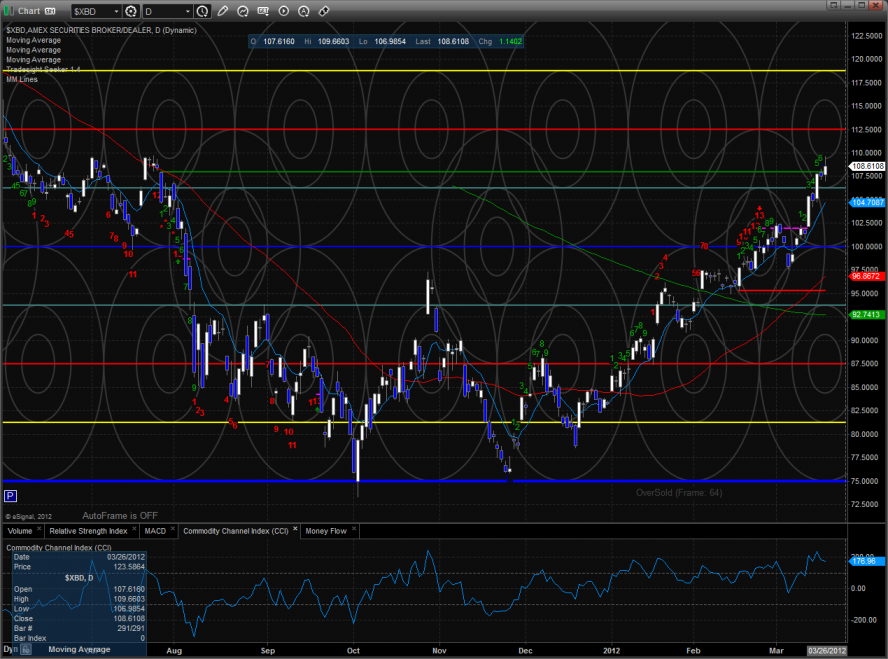Select the pencil drawing tool
This screenshot has width=888, height=659.
coord(222,11)
